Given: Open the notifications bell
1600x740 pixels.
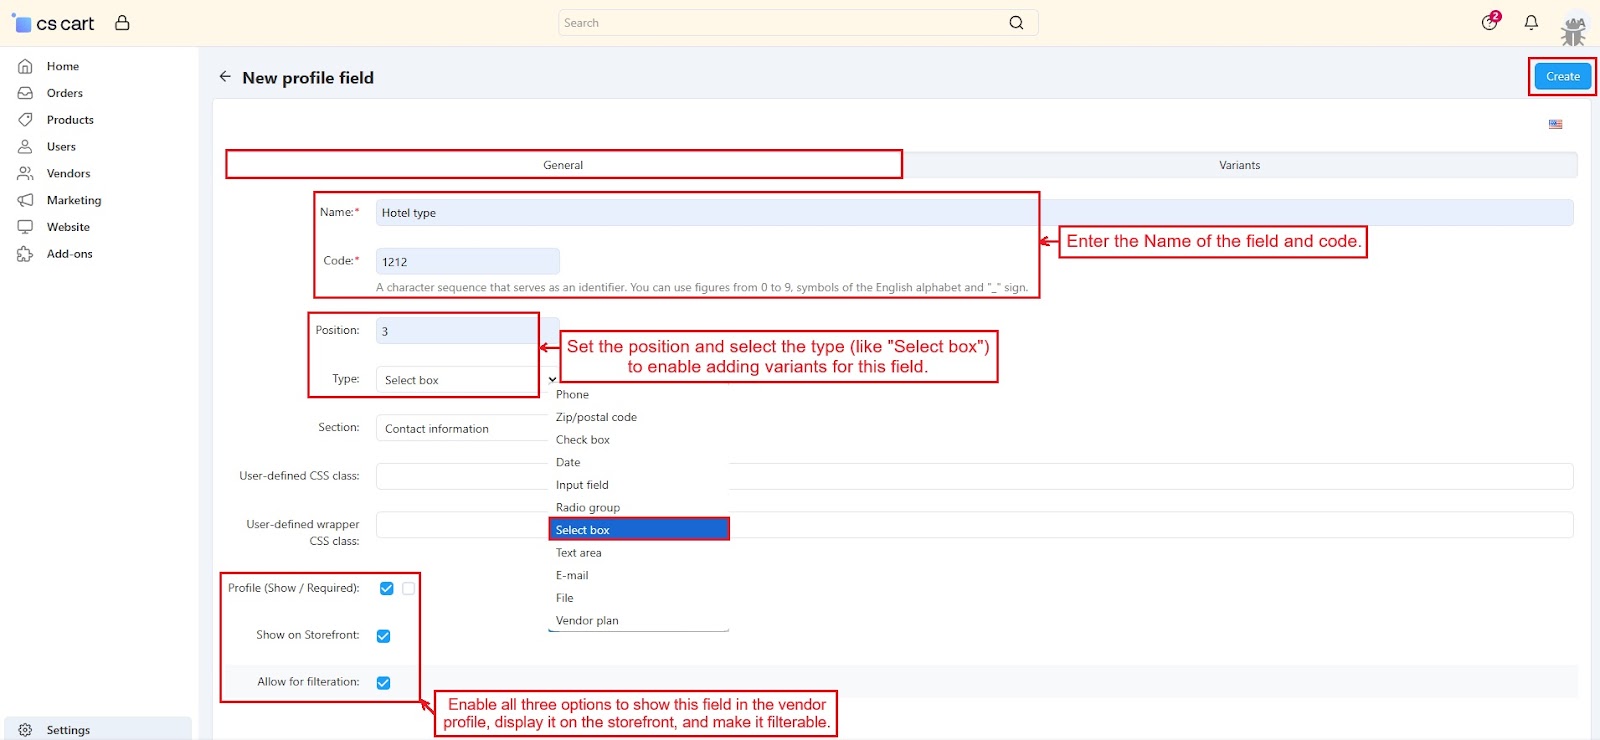Looking at the screenshot, I should pyautogui.click(x=1531, y=22).
